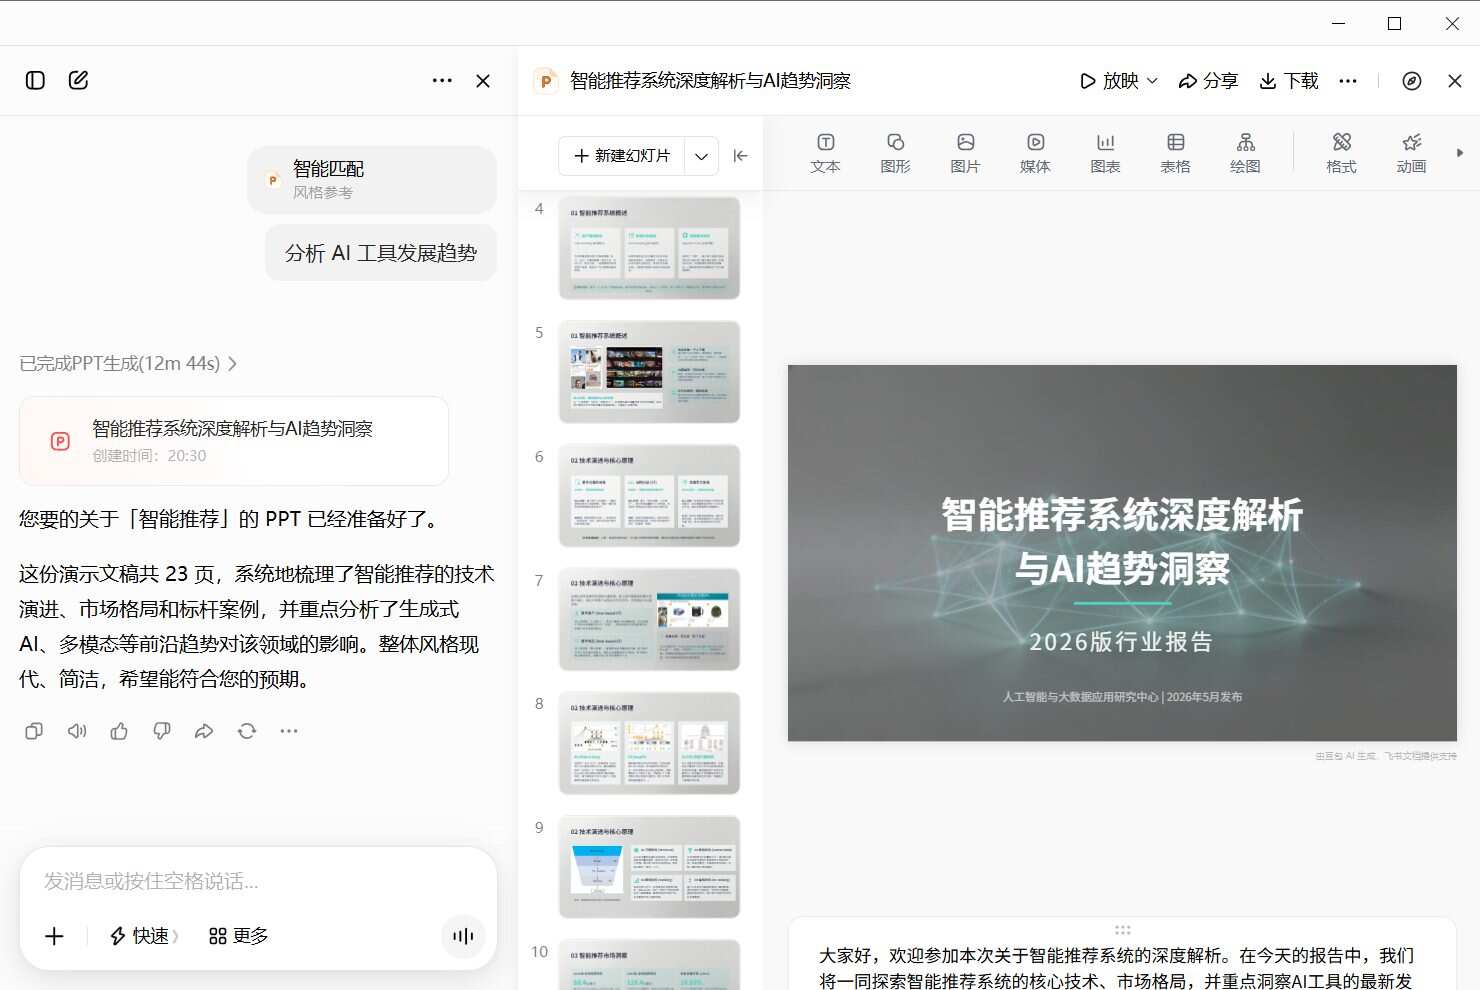Open presentation more options ellipsis
Screen dimensions: 1480x990
pos(1348,81)
